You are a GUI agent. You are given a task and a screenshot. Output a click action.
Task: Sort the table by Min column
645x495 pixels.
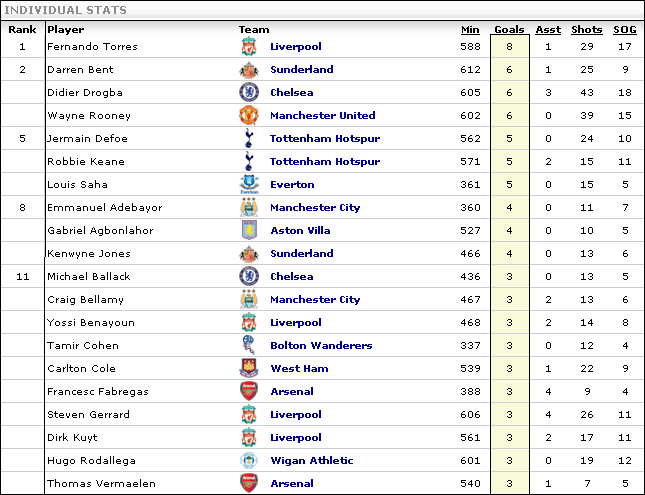(x=470, y=30)
